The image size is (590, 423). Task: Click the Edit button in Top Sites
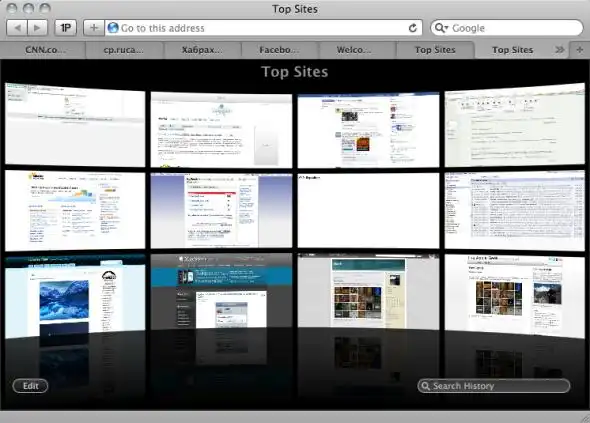pos(30,386)
